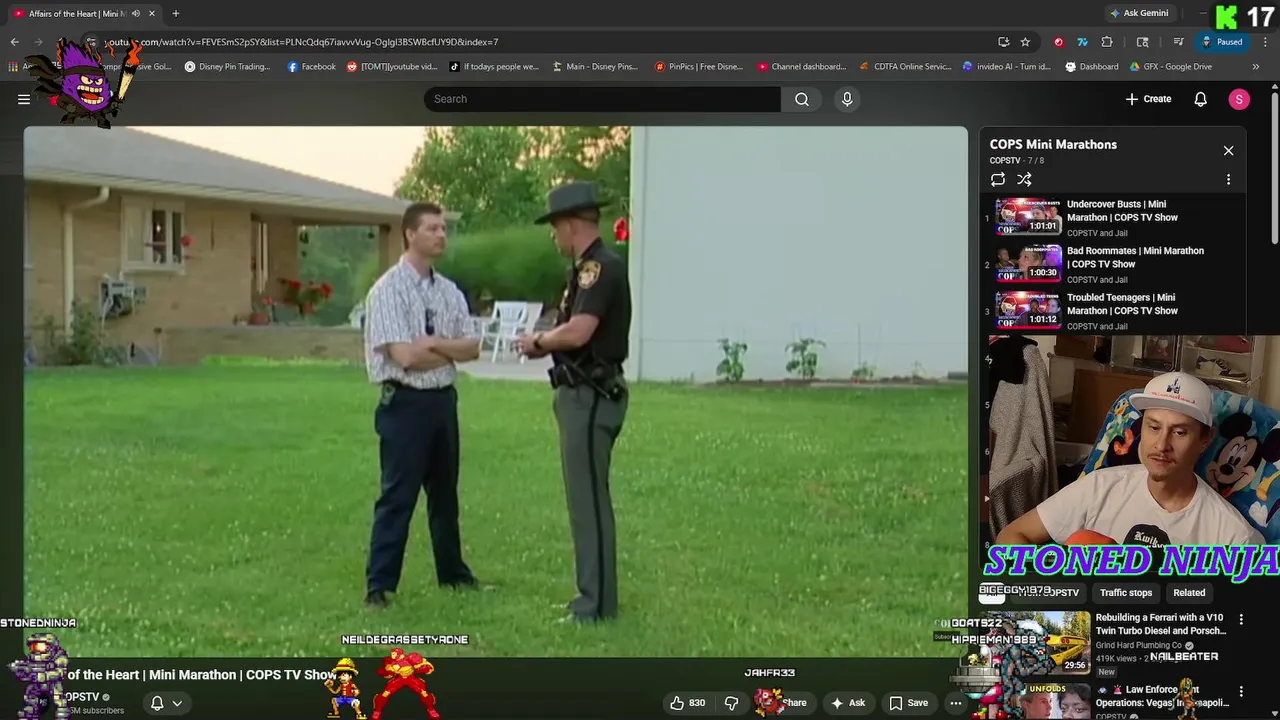Focus the YouTube search field
This screenshot has height=720, width=1280.
pyautogui.click(x=602, y=99)
